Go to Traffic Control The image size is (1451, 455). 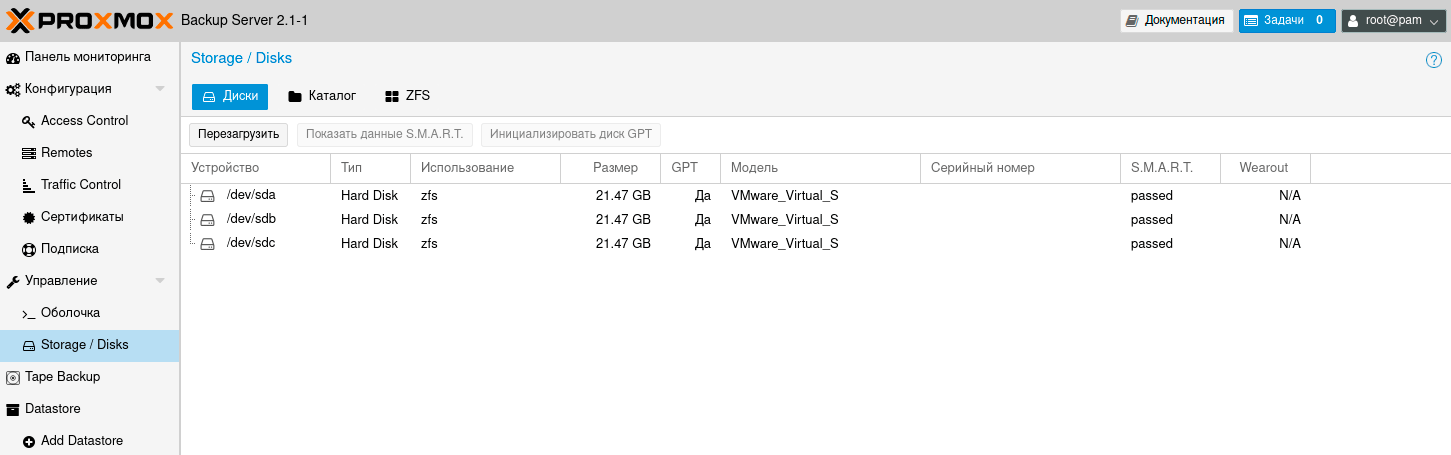[x=80, y=185]
